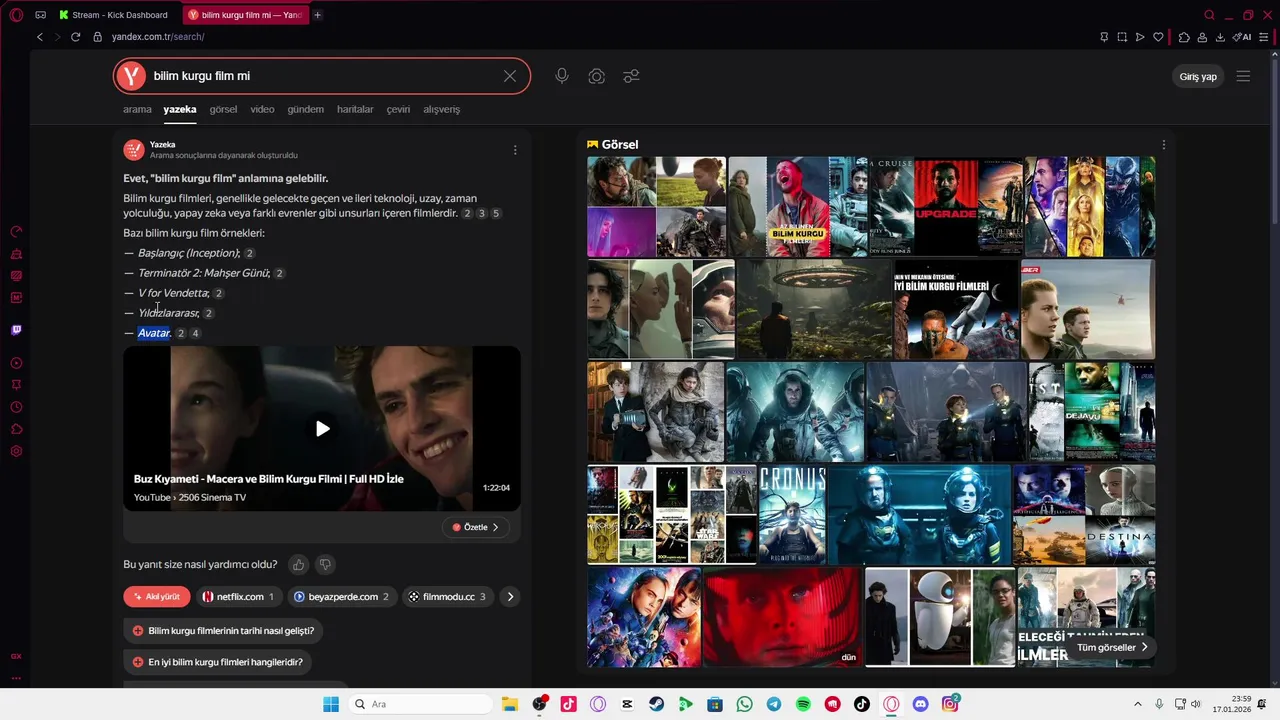Open the browser tab search magnifier

1209,15
